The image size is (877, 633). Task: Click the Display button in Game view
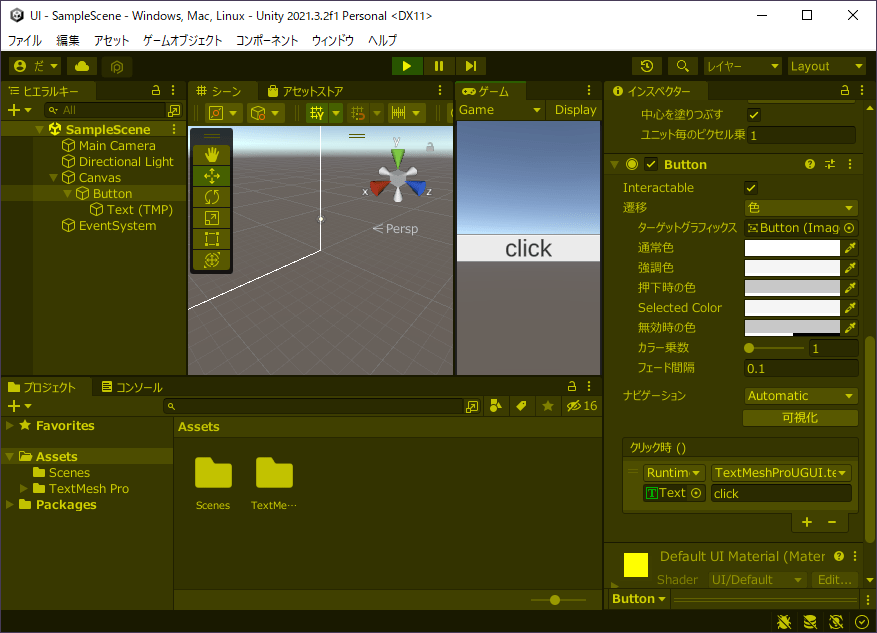576,110
